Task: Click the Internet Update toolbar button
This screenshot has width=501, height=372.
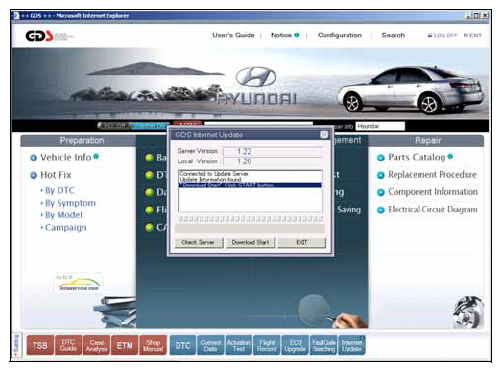Action: 352,345
